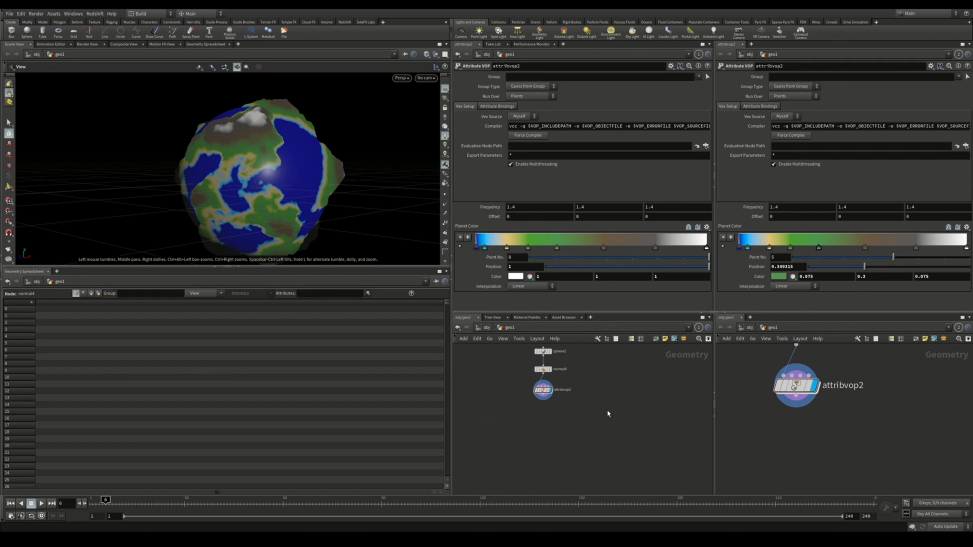
Task: Enable Multithreading checkbox in left parameter pane
Action: [511, 164]
